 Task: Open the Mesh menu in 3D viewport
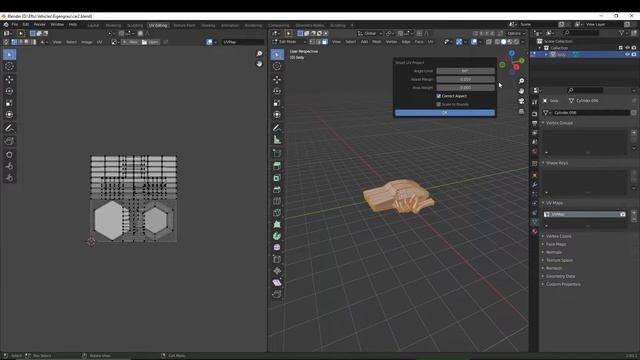377,42
